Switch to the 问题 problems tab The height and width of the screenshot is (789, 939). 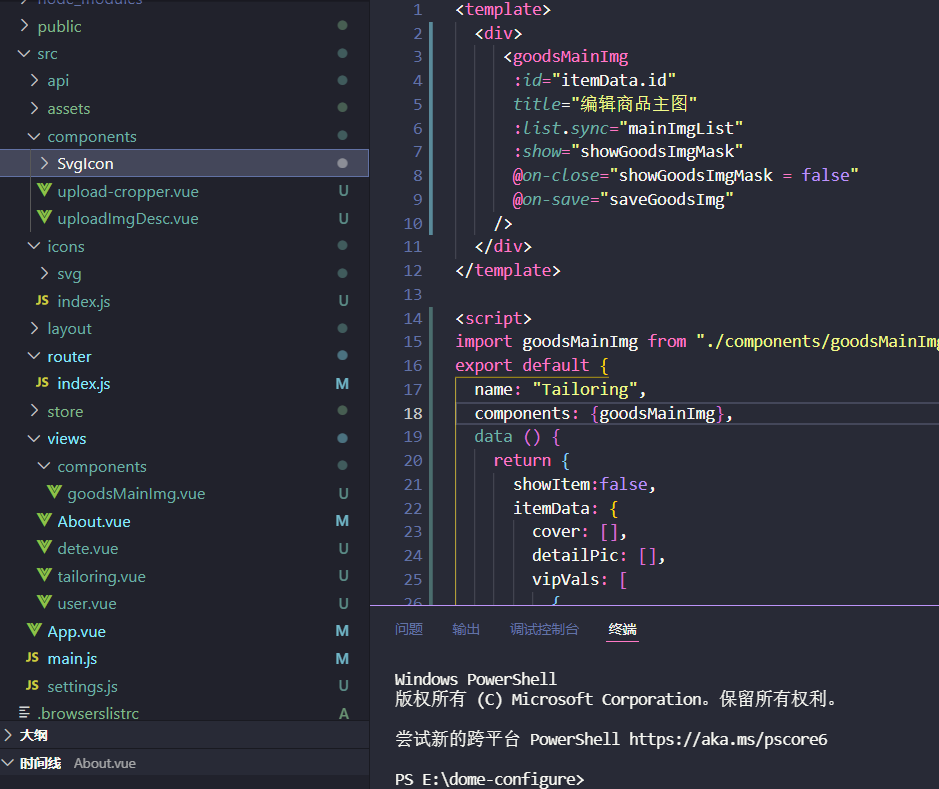click(409, 629)
